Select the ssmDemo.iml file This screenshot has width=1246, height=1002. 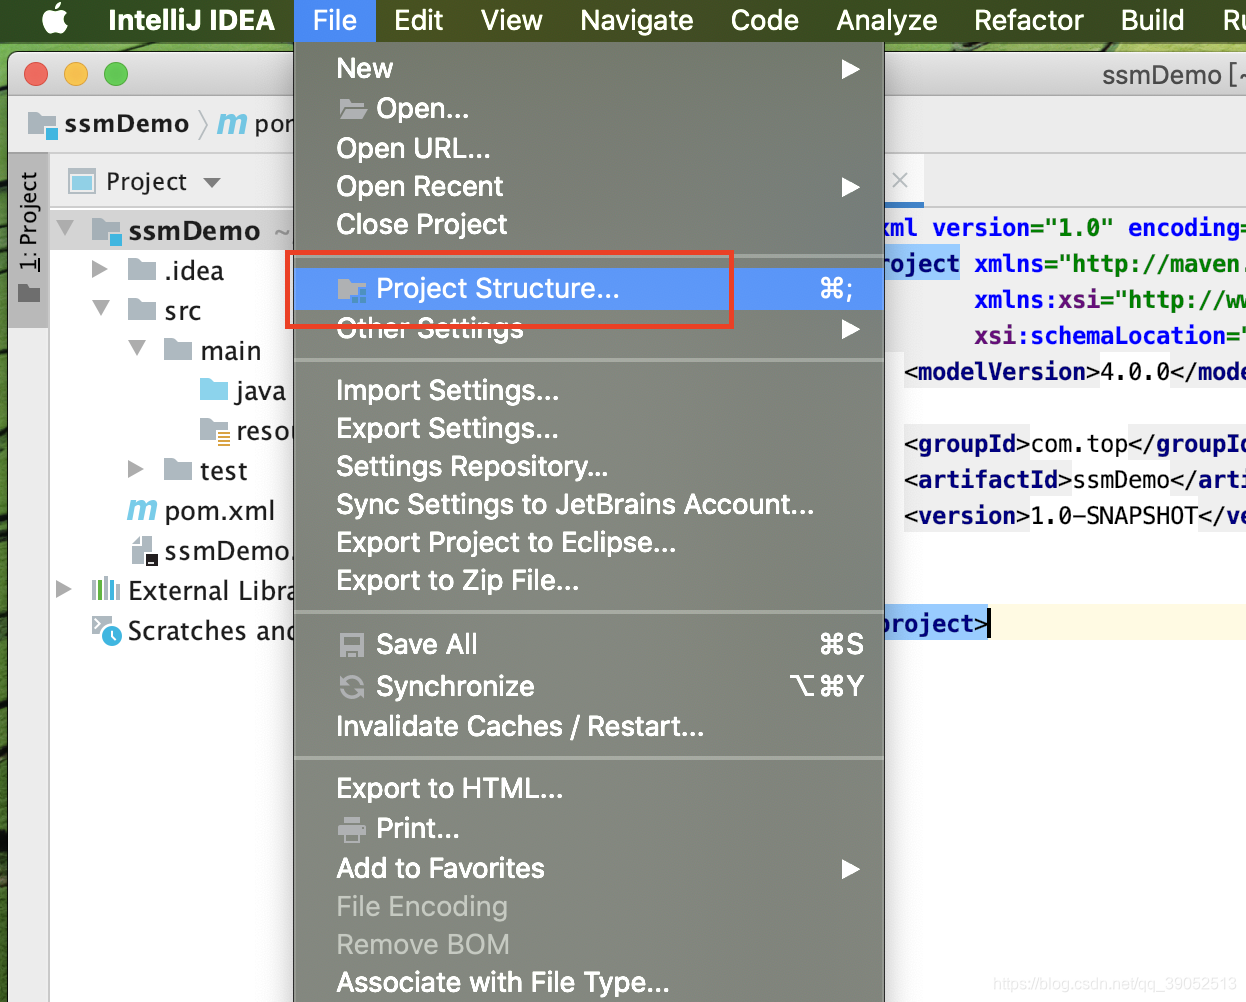pyautogui.click(x=211, y=550)
